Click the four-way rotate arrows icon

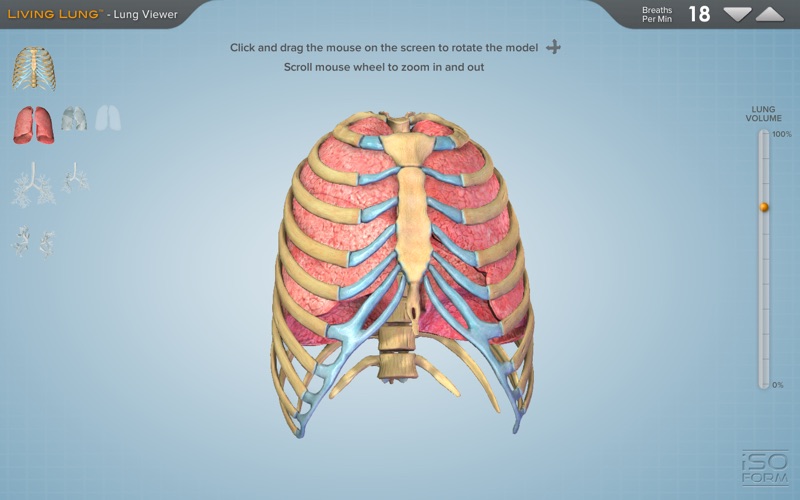click(x=554, y=47)
